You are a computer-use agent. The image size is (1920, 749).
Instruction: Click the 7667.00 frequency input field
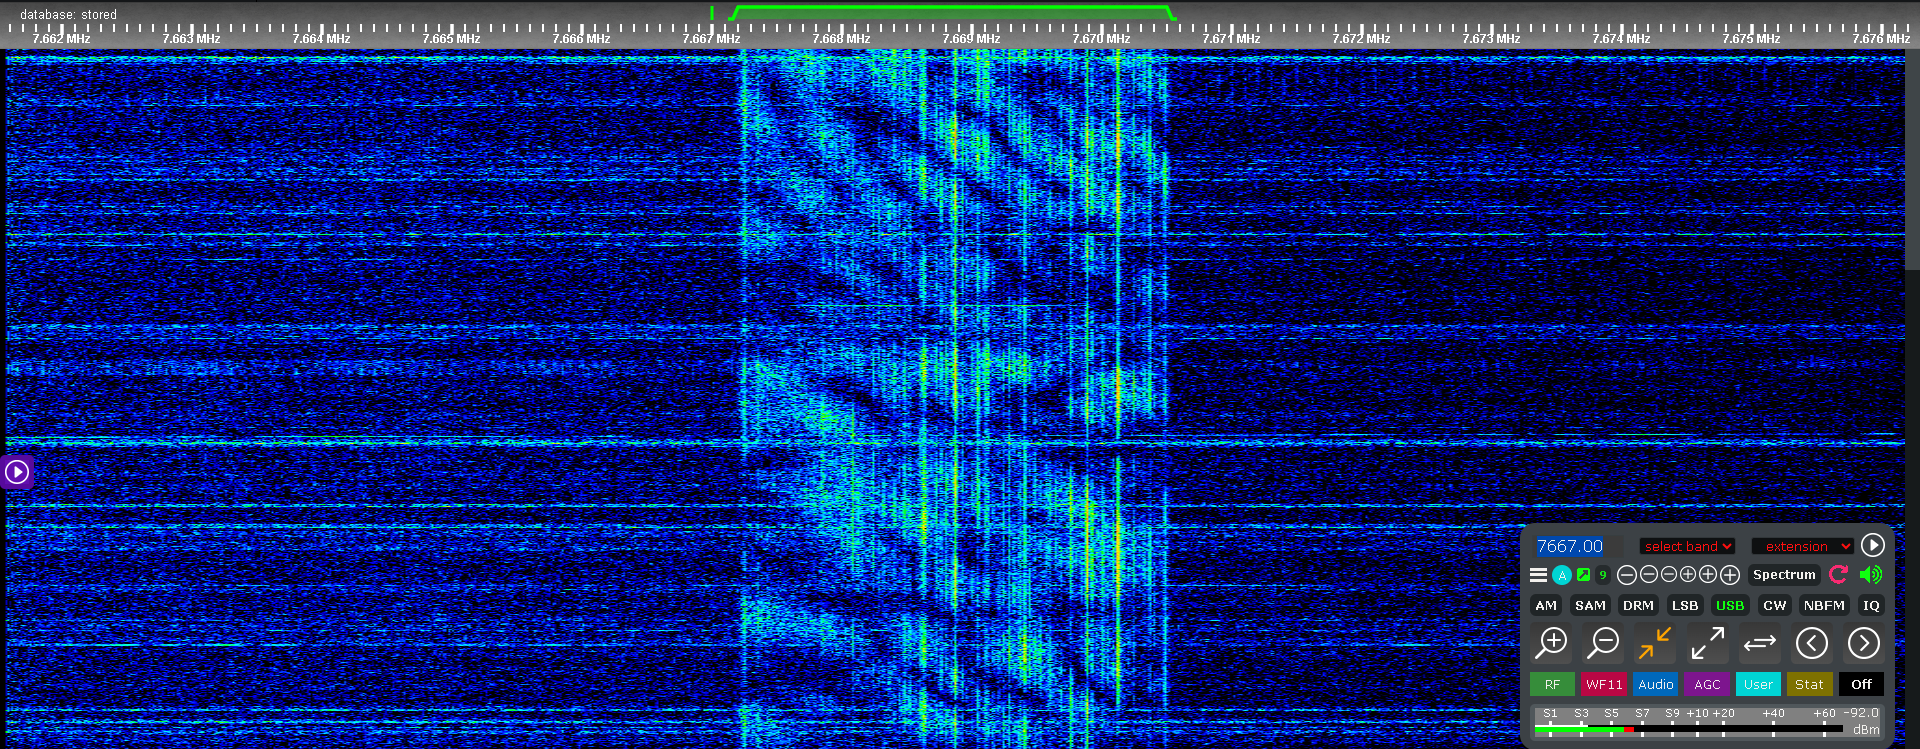click(x=1581, y=546)
